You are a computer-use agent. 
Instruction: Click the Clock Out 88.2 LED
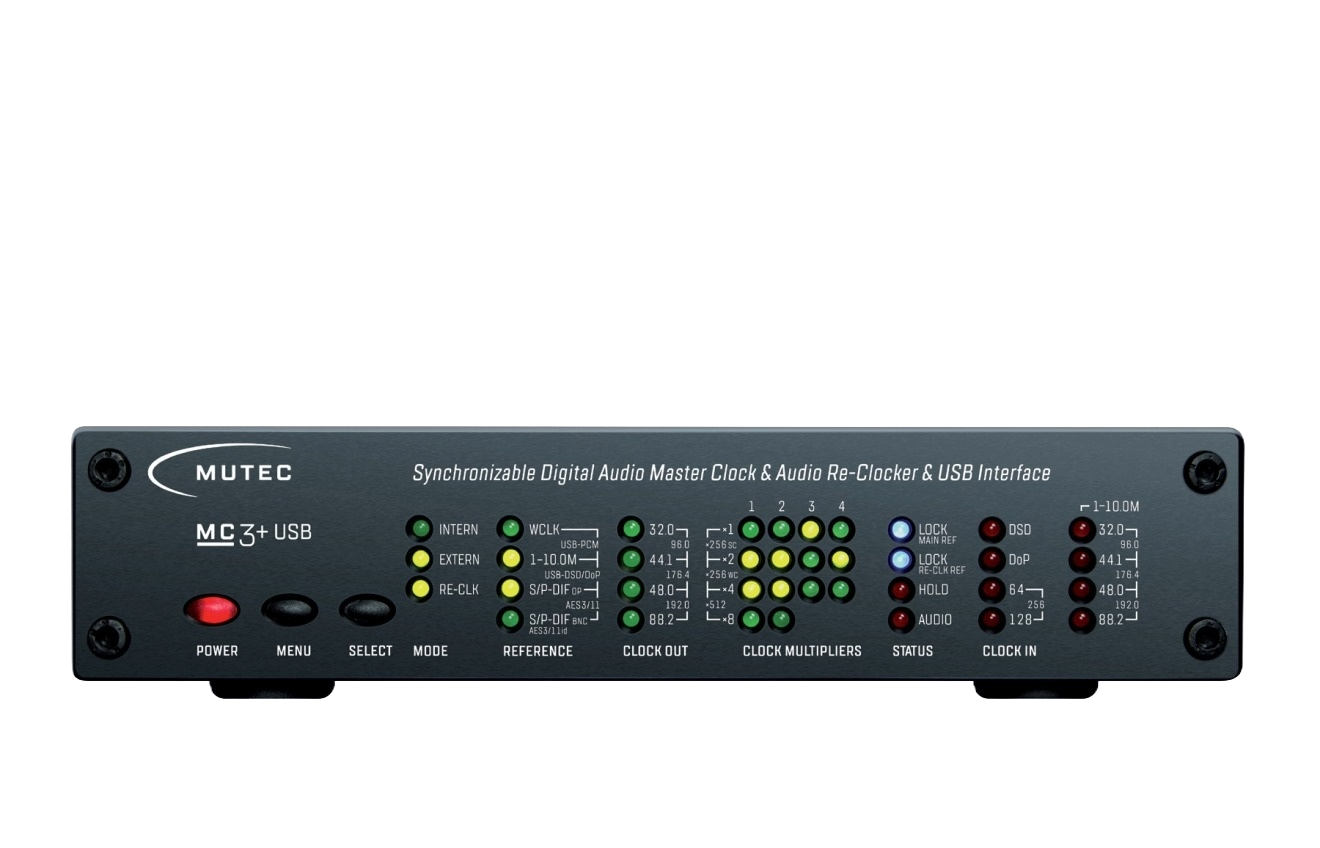(x=631, y=619)
